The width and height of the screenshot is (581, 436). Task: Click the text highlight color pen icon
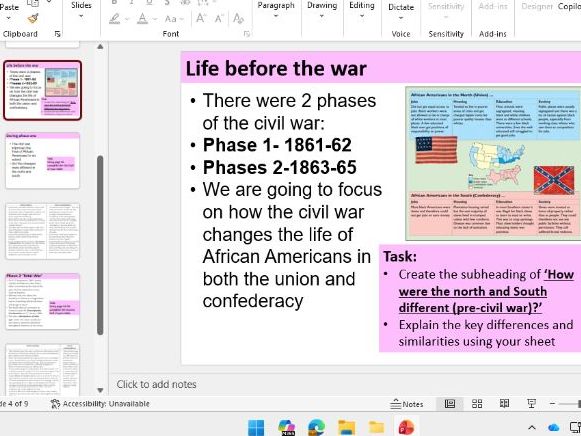click(x=115, y=19)
